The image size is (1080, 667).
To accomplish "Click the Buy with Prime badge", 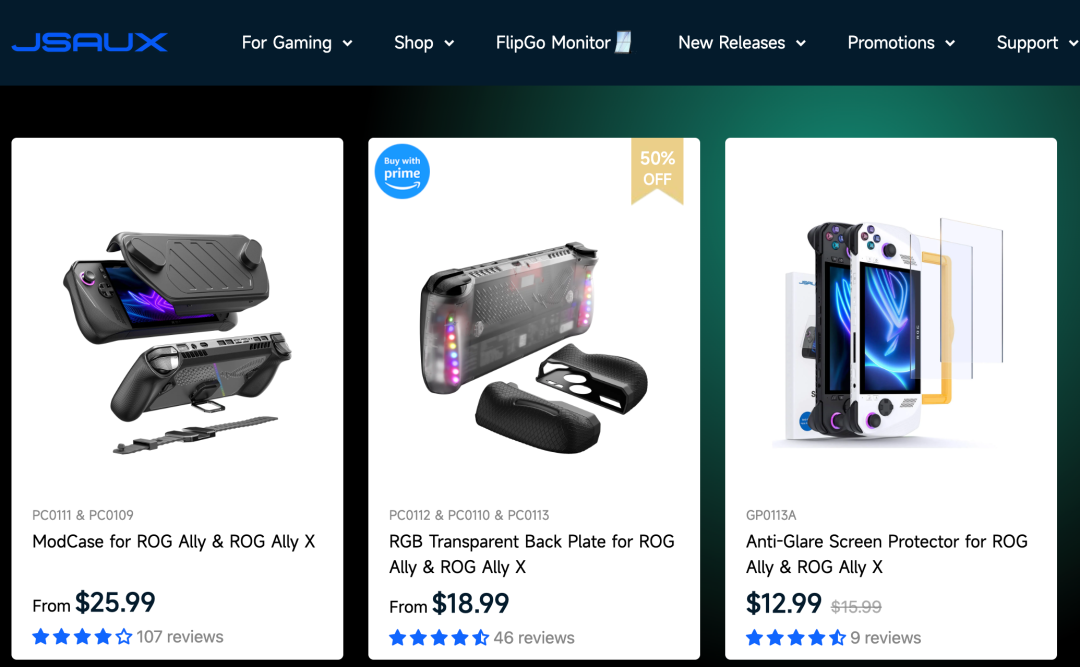I will [402, 170].
